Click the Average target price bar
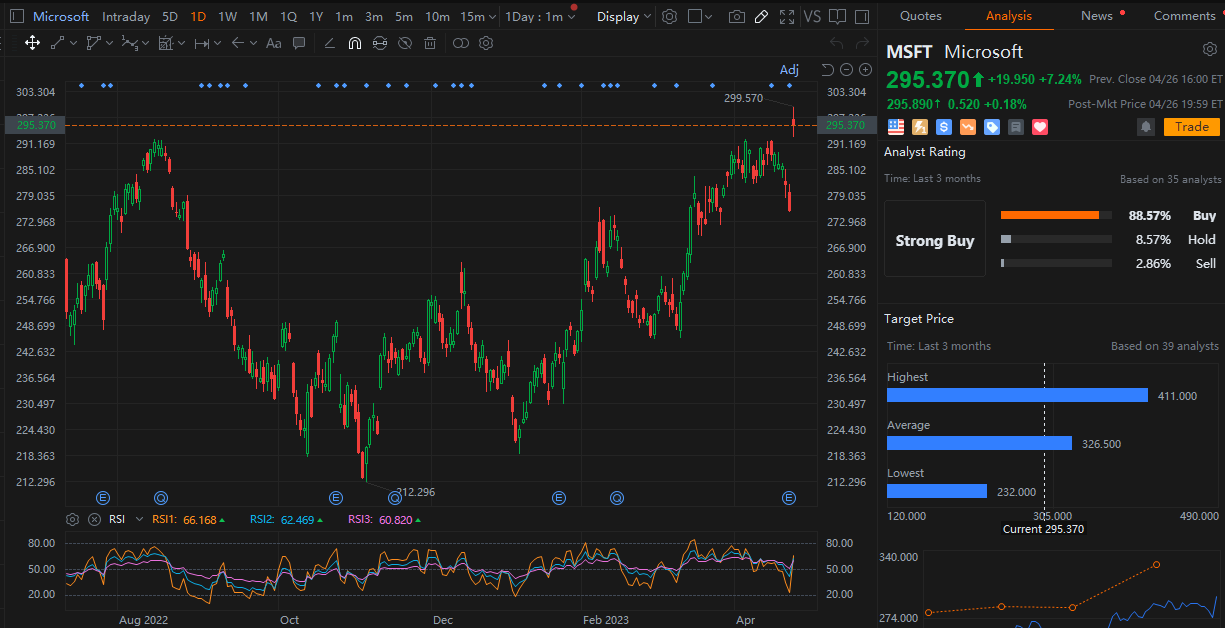 (979, 443)
